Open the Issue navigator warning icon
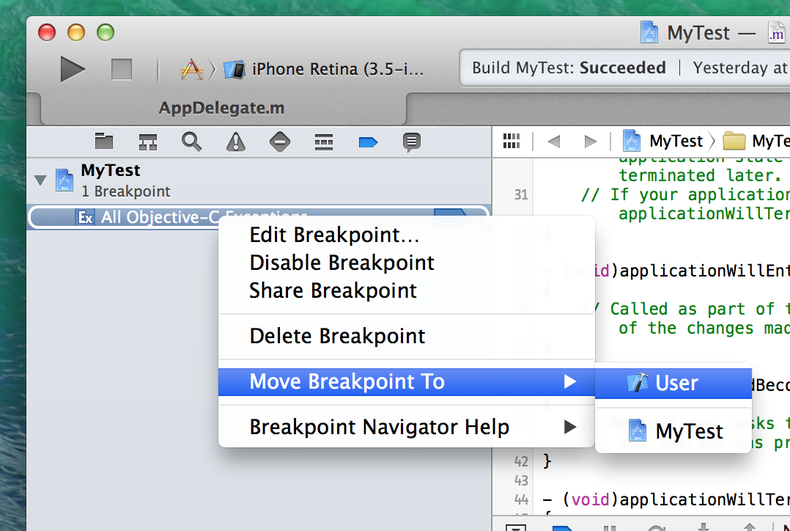The image size is (790, 531). pos(235,142)
